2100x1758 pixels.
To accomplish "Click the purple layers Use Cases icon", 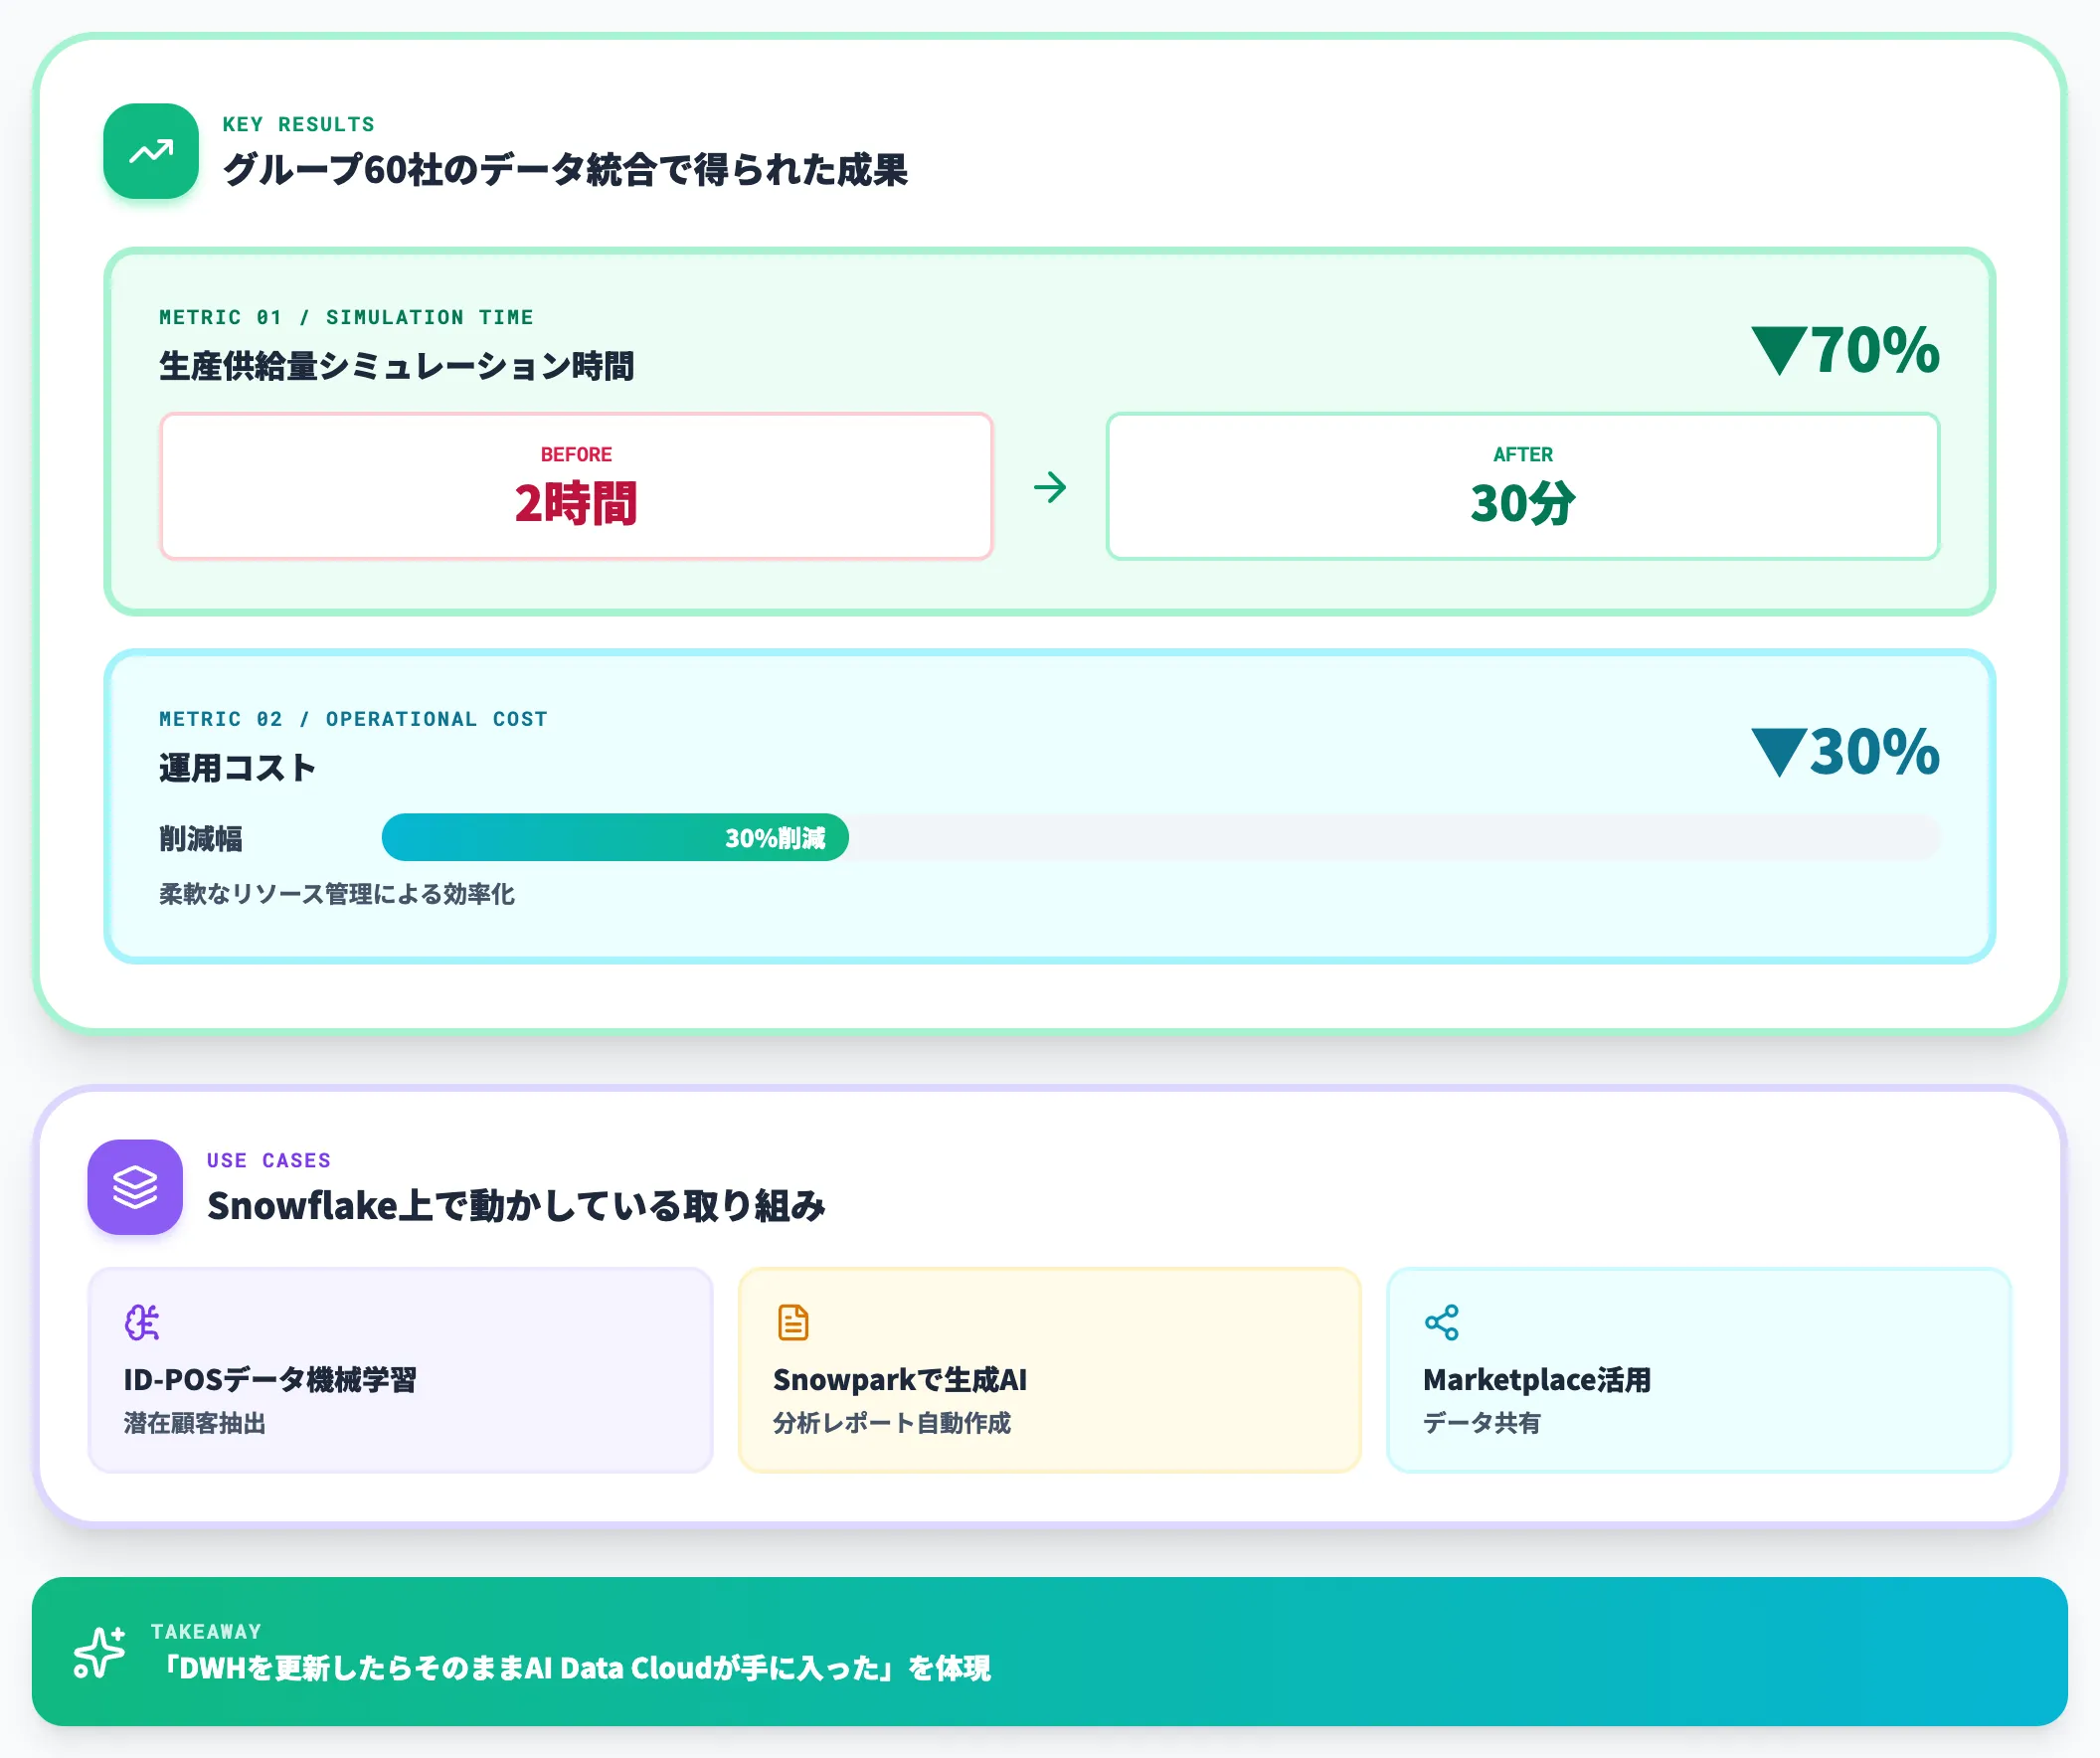I will [x=135, y=1187].
